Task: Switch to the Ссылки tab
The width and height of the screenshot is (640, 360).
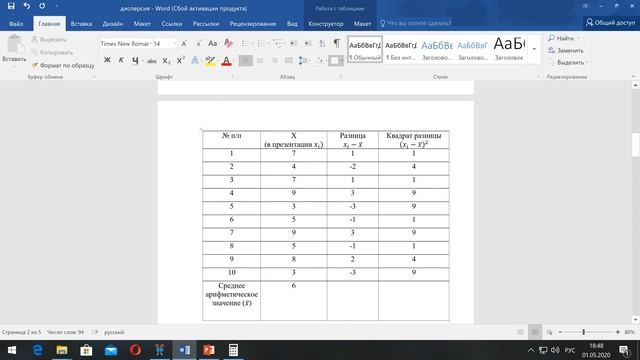Action: (172, 24)
